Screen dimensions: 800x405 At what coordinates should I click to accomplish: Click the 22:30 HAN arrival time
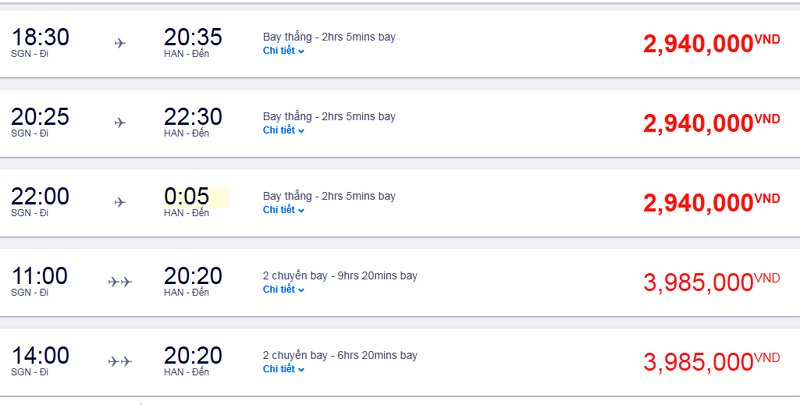pos(193,117)
